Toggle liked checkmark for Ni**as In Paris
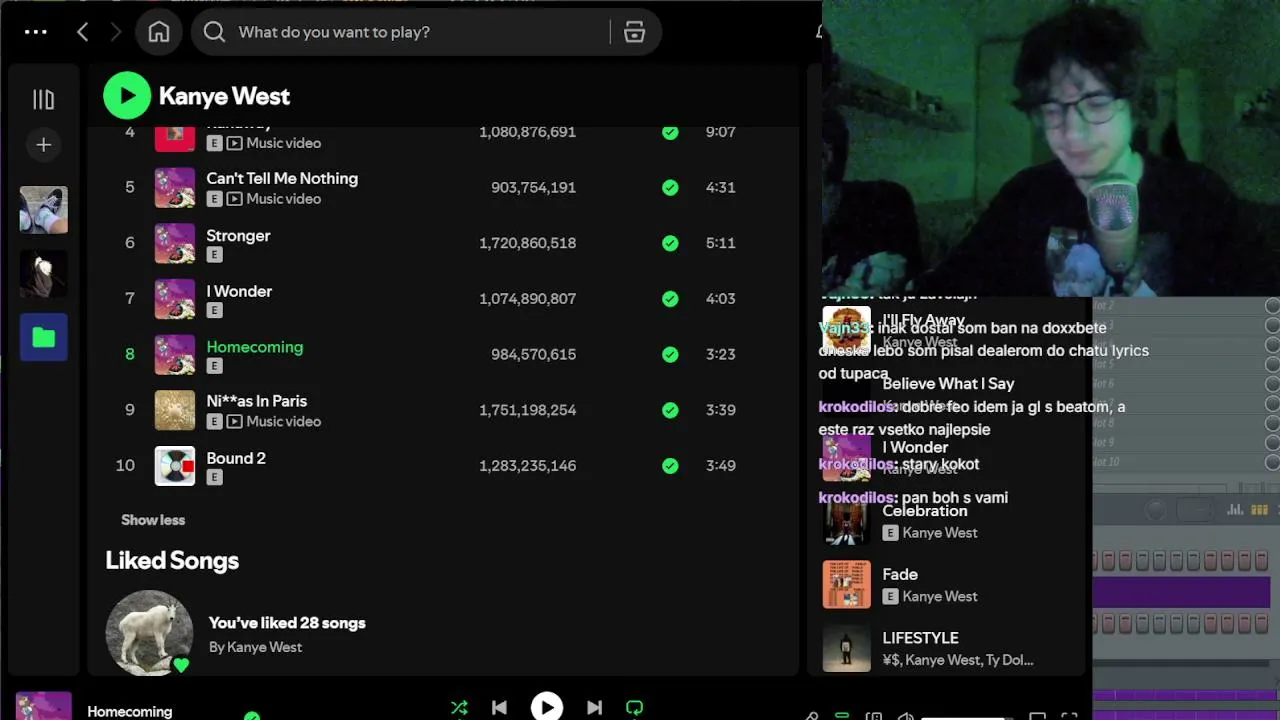The image size is (1280, 720). (670, 410)
